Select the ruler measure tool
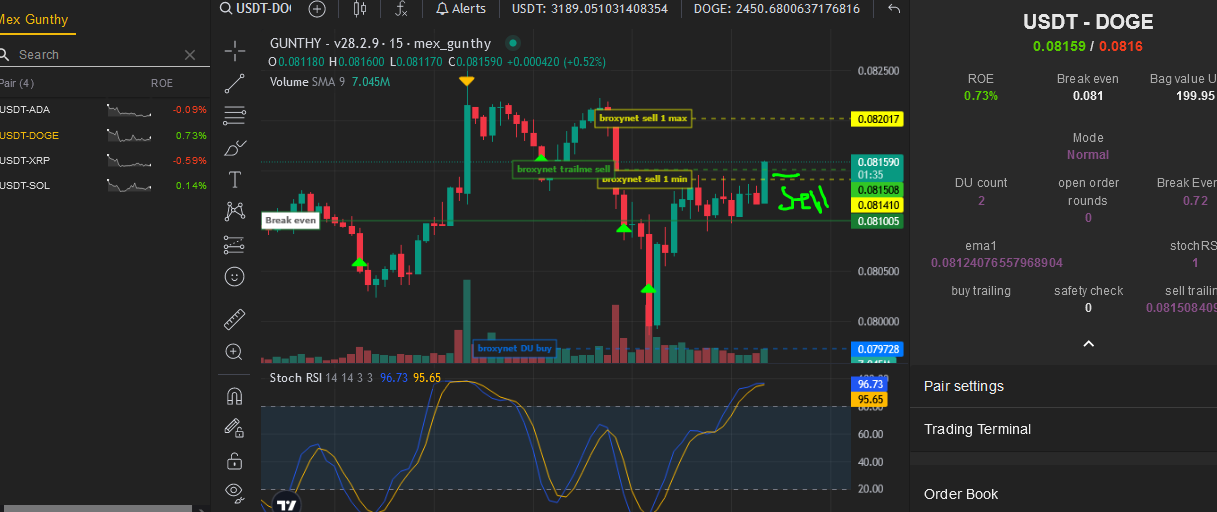Screen dimensions: 1217x512 click(x=235, y=319)
